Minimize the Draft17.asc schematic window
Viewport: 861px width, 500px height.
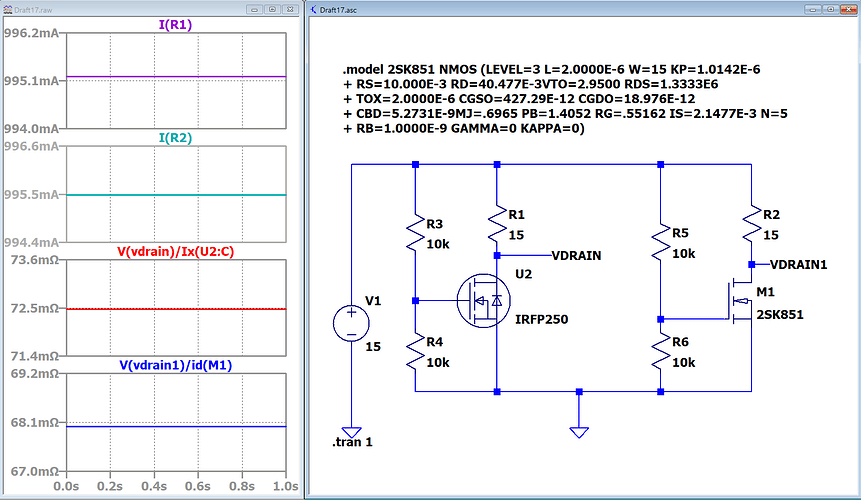(807, 8)
